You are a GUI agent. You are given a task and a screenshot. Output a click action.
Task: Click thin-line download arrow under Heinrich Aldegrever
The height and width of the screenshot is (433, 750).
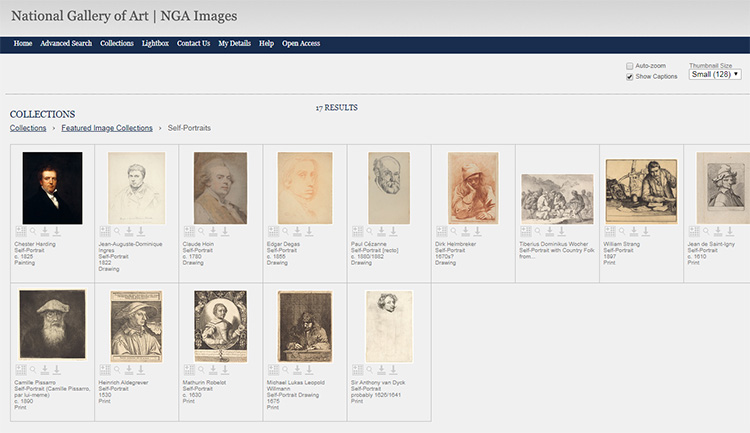point(141,370)
